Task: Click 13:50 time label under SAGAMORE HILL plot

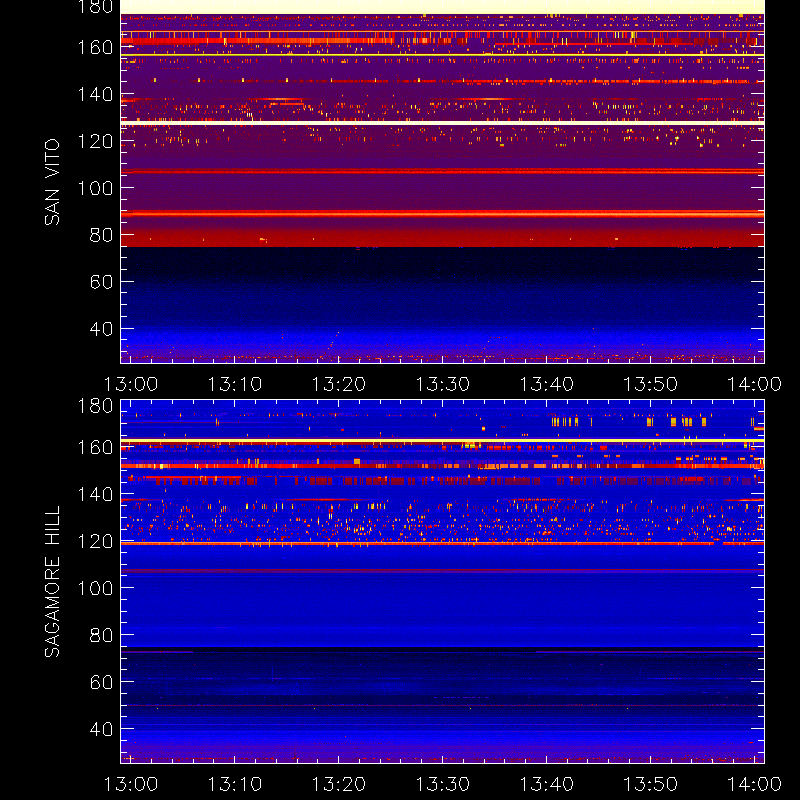Action: point(651,784)
